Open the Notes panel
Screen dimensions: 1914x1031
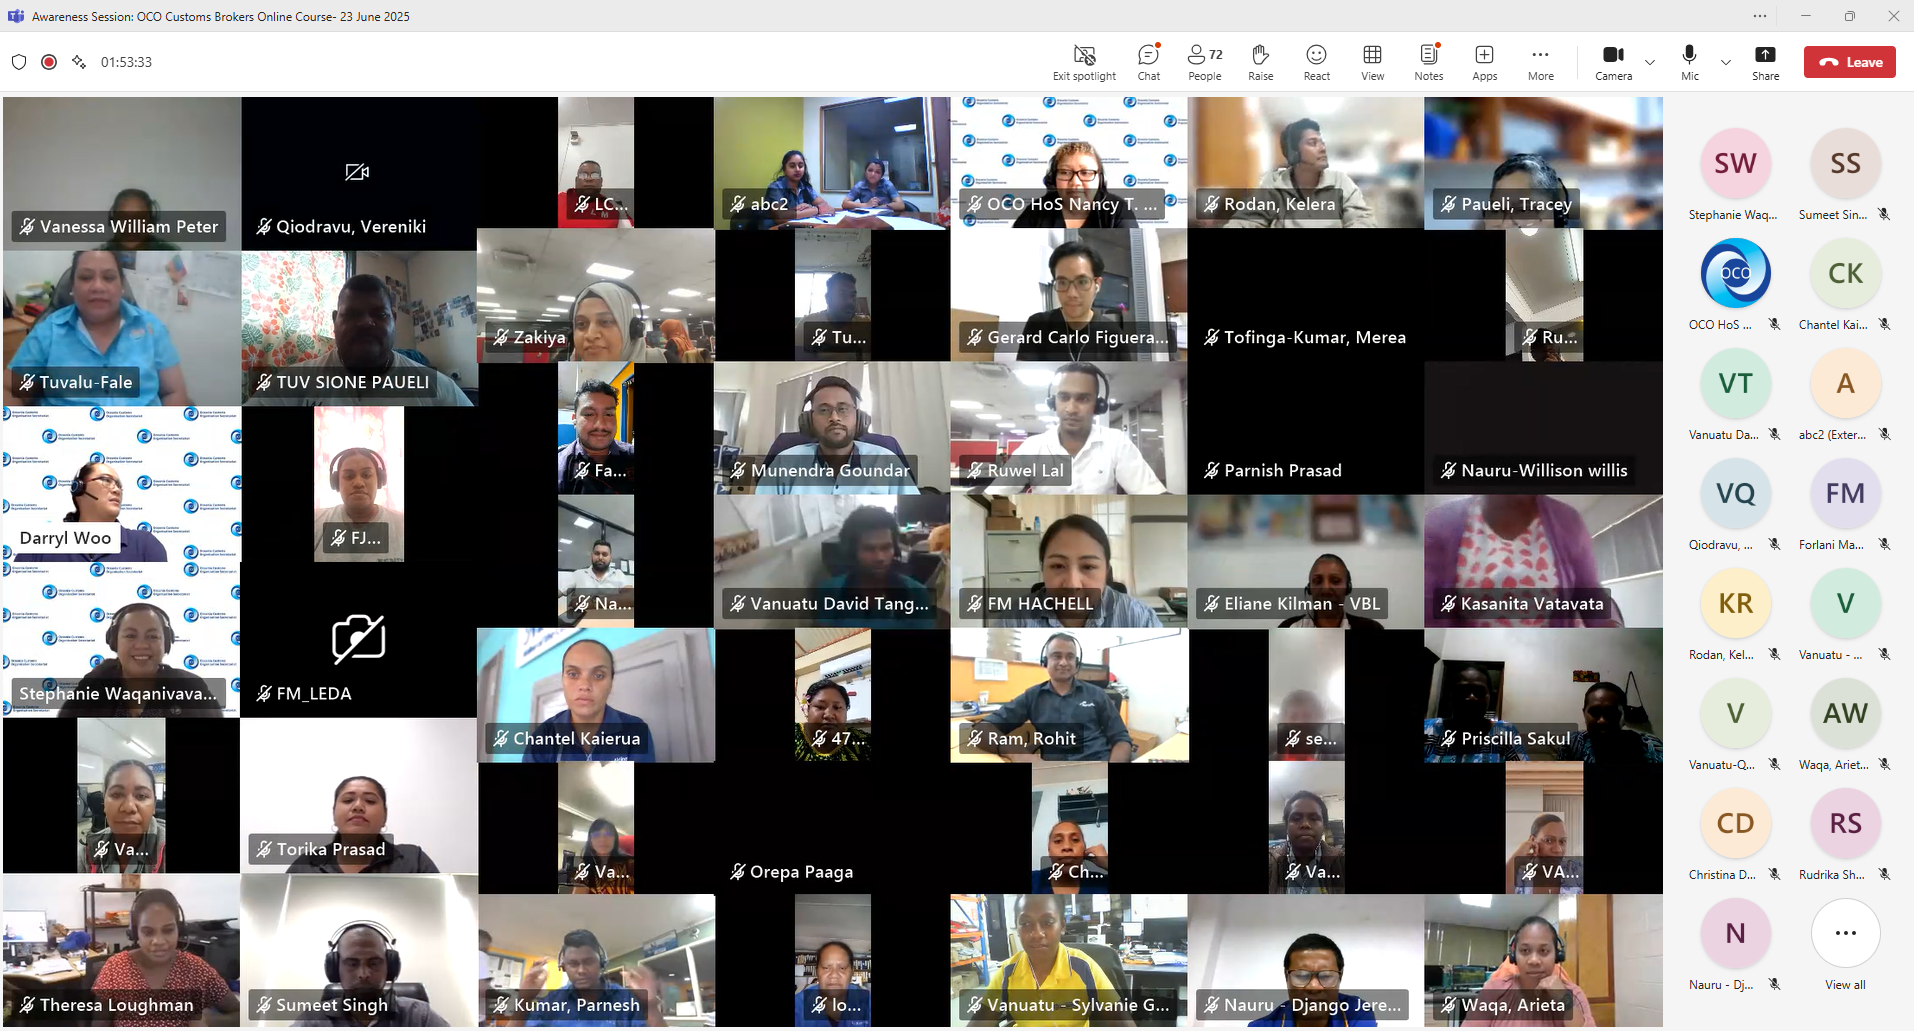coord(1428,62)
